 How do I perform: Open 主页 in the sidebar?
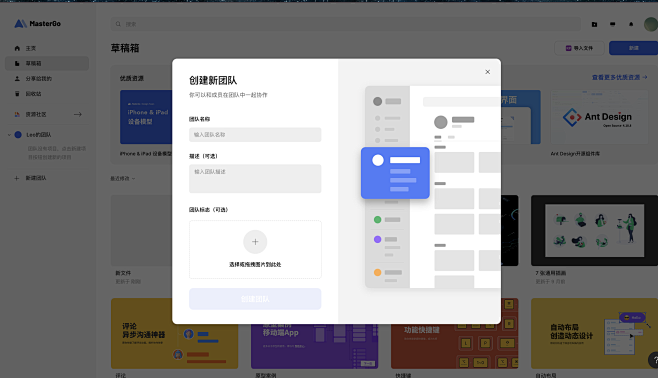point(47,48)
